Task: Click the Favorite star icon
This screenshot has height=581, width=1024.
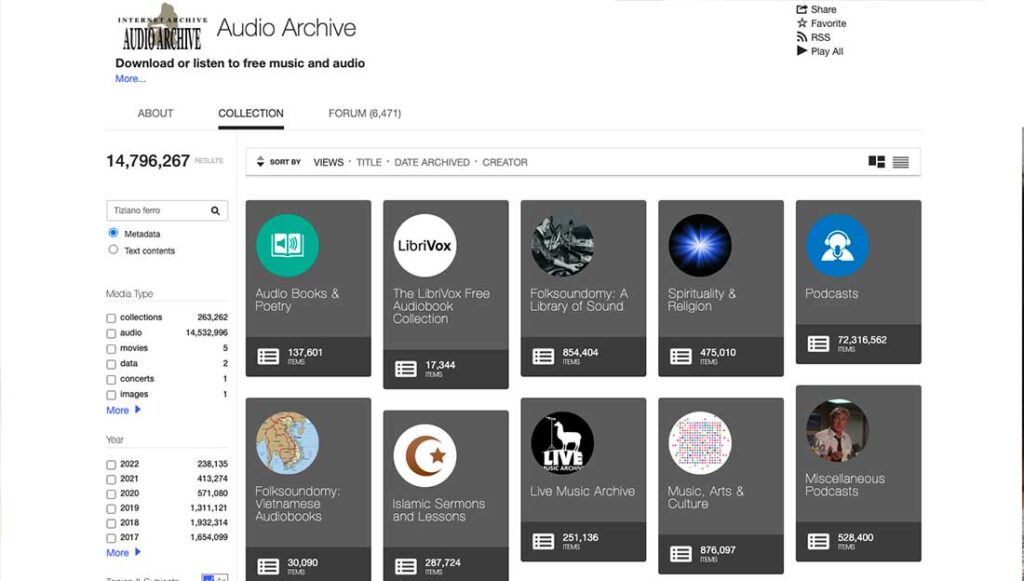Action: (x=802, y=23)
